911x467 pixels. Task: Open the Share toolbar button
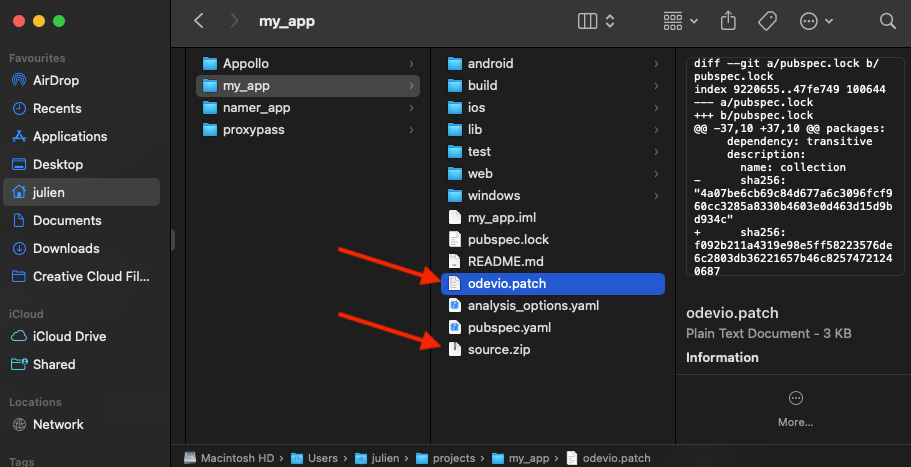(728, 21)
